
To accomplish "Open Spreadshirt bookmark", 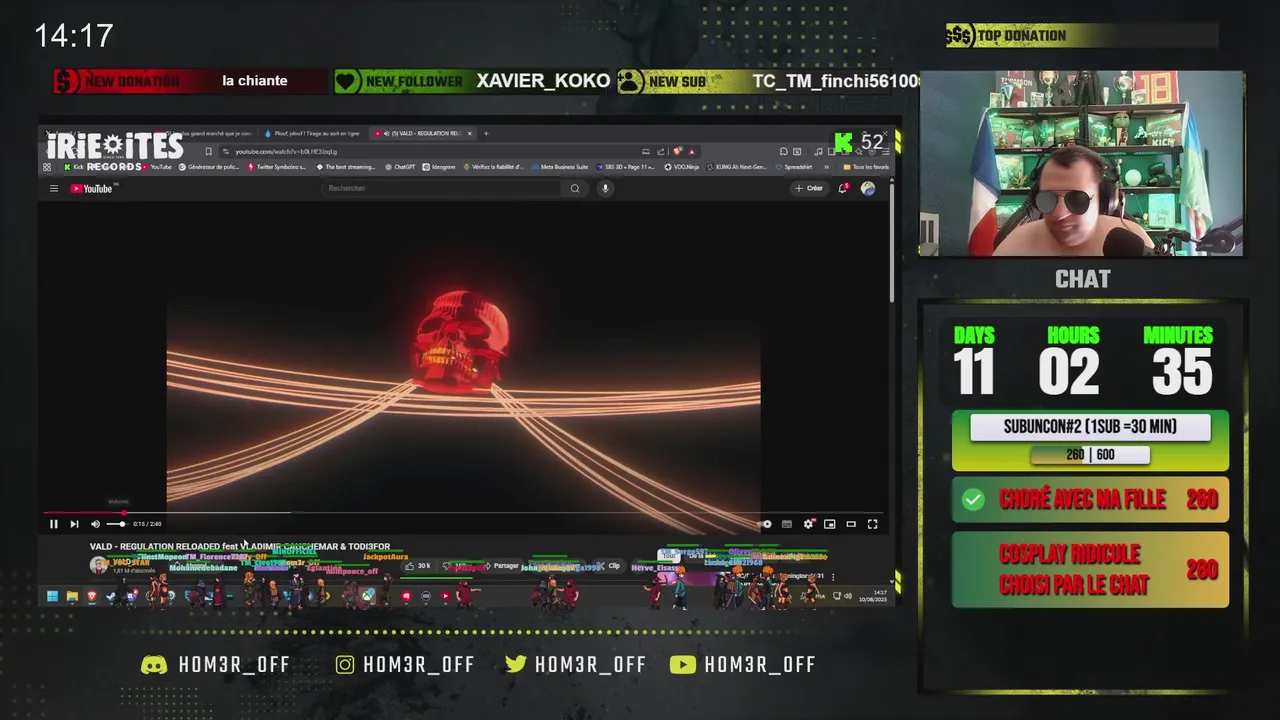I will (793, 167).
